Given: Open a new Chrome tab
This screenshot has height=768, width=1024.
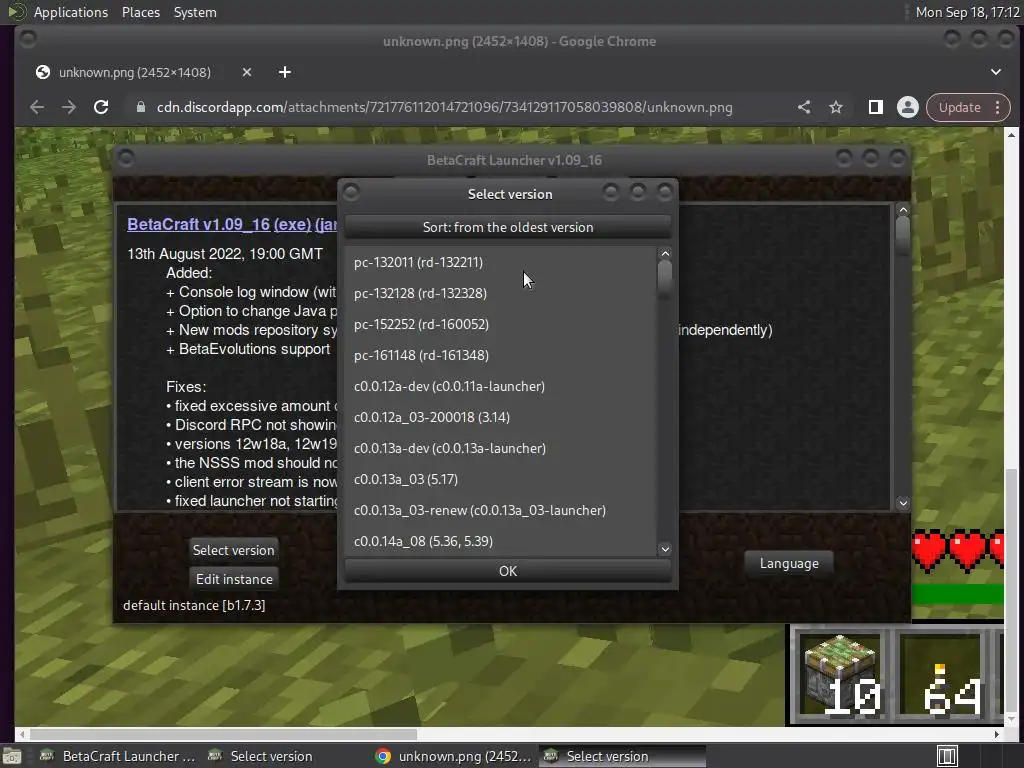Looking at the screenshot, I should pos(285,72).
